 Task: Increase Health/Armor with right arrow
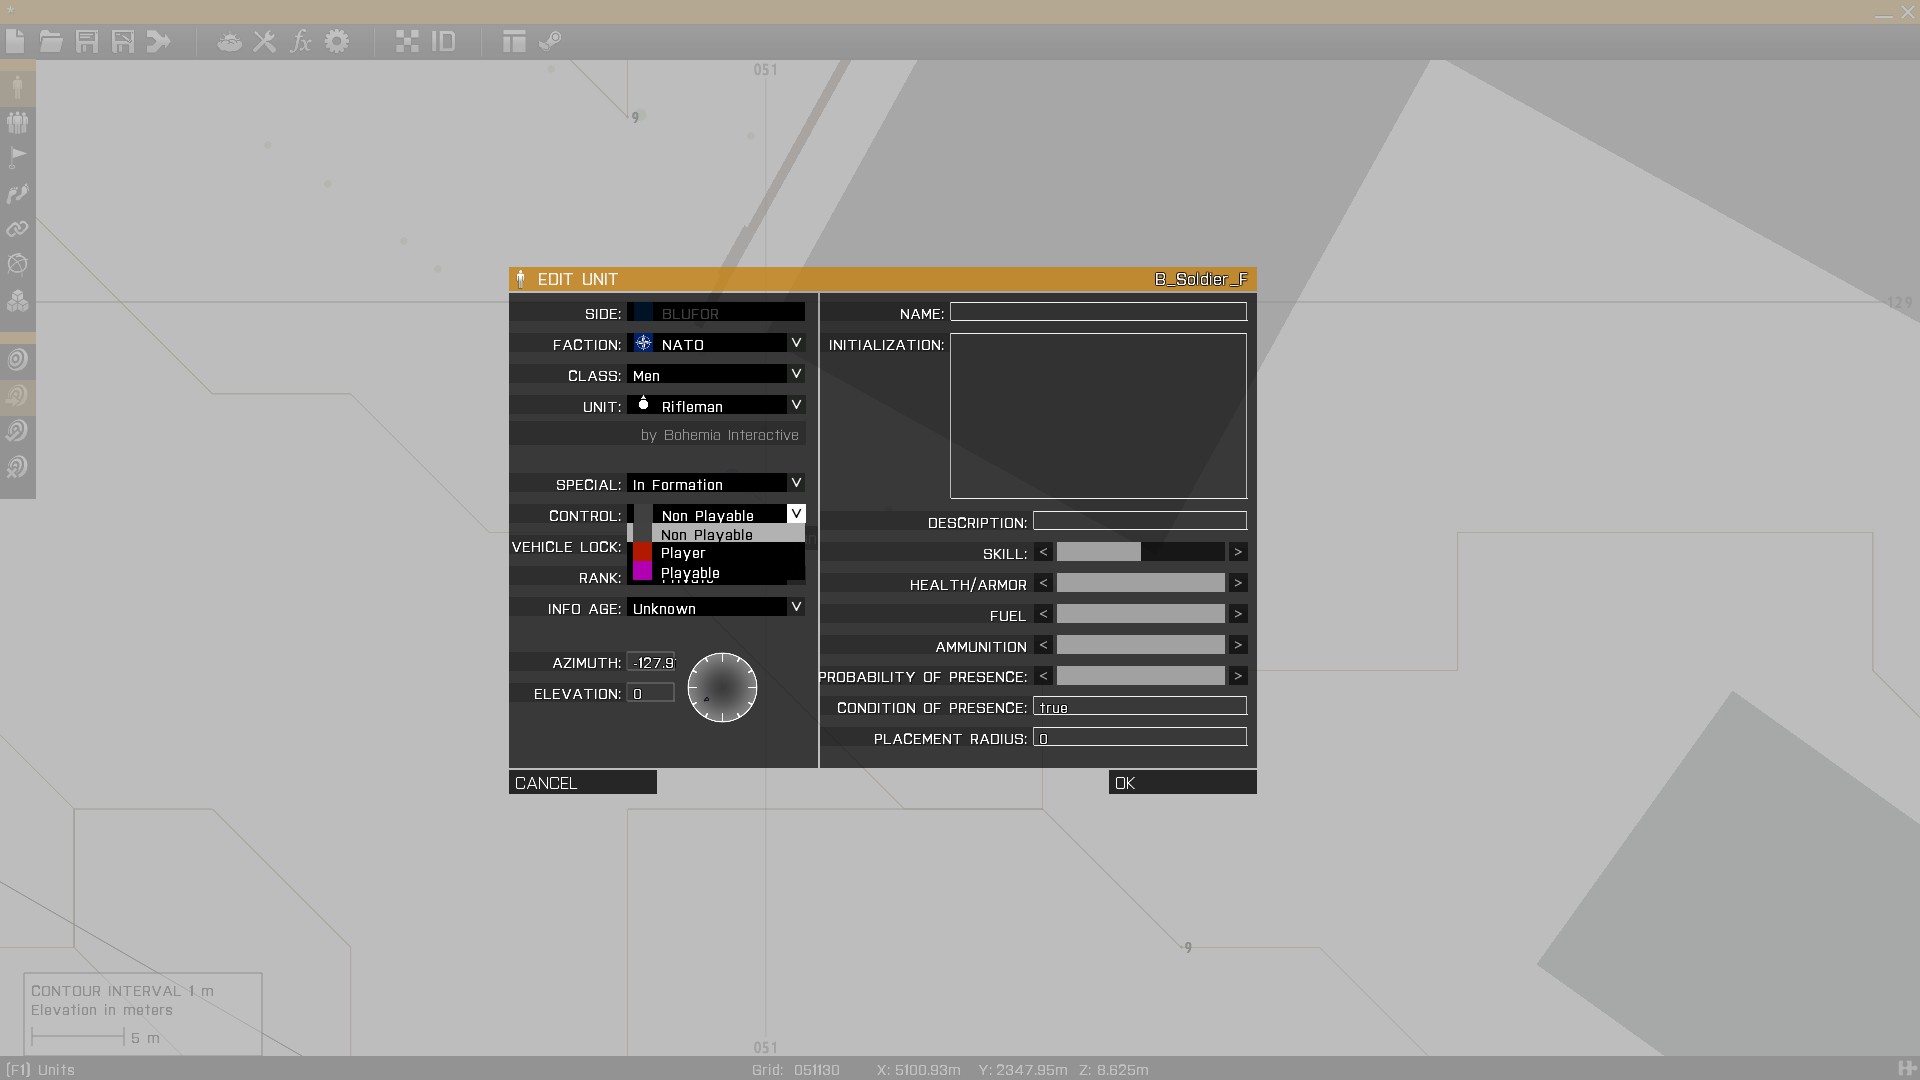(x=1238, y=583)
